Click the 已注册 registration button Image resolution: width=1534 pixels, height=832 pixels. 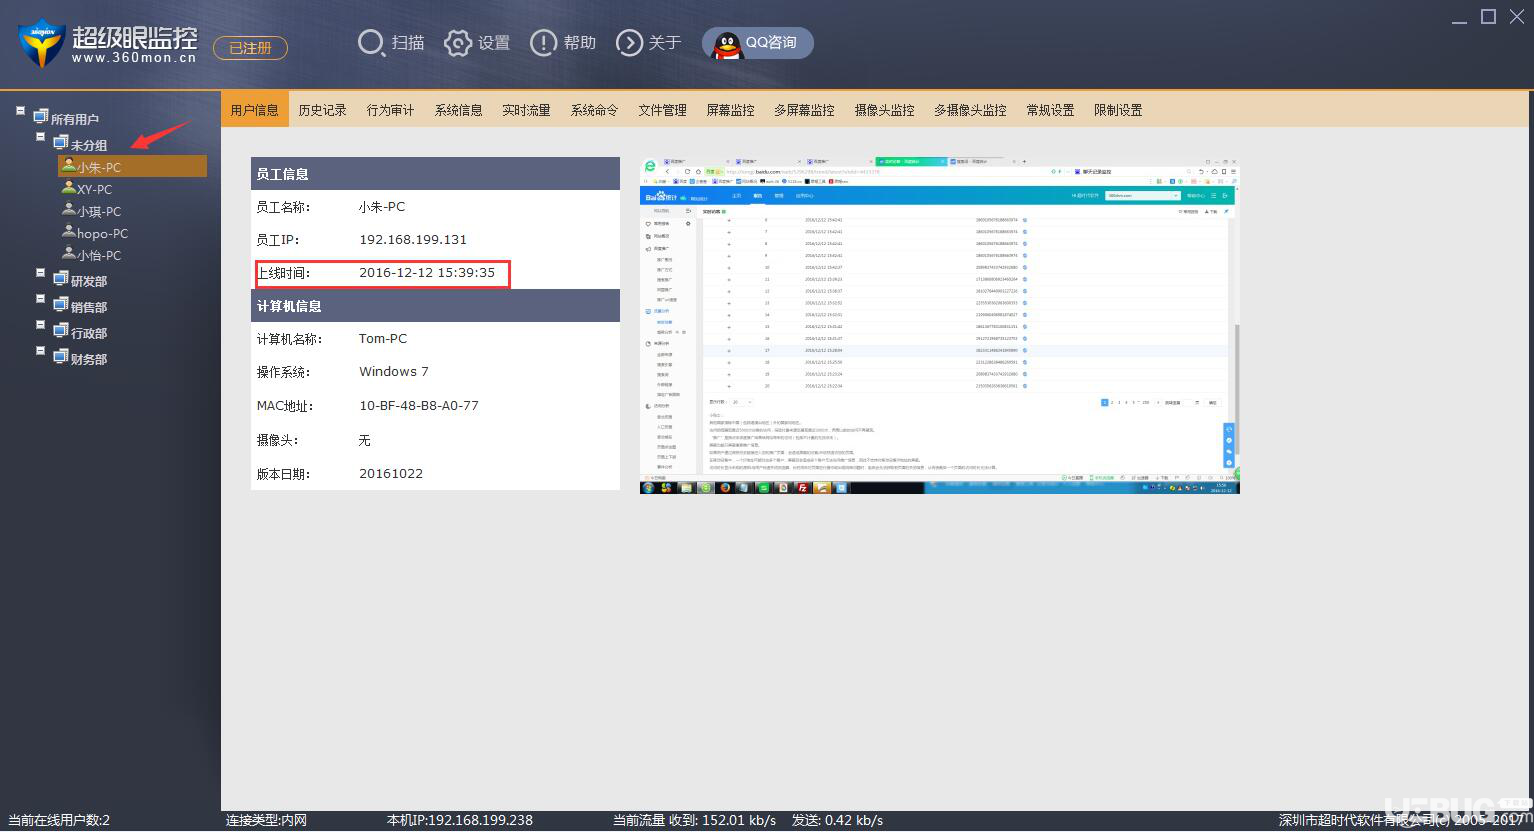[x=251, y=48]
